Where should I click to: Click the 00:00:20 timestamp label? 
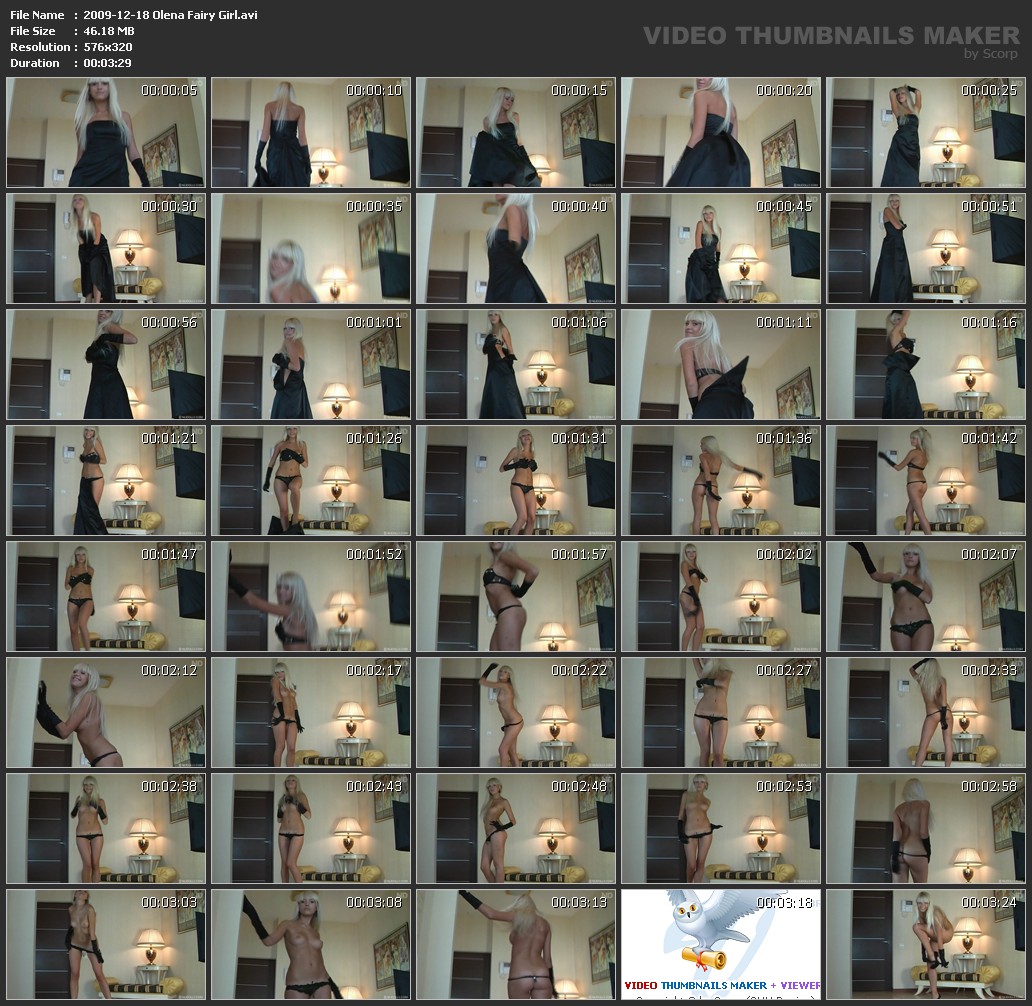click(784, 90)
